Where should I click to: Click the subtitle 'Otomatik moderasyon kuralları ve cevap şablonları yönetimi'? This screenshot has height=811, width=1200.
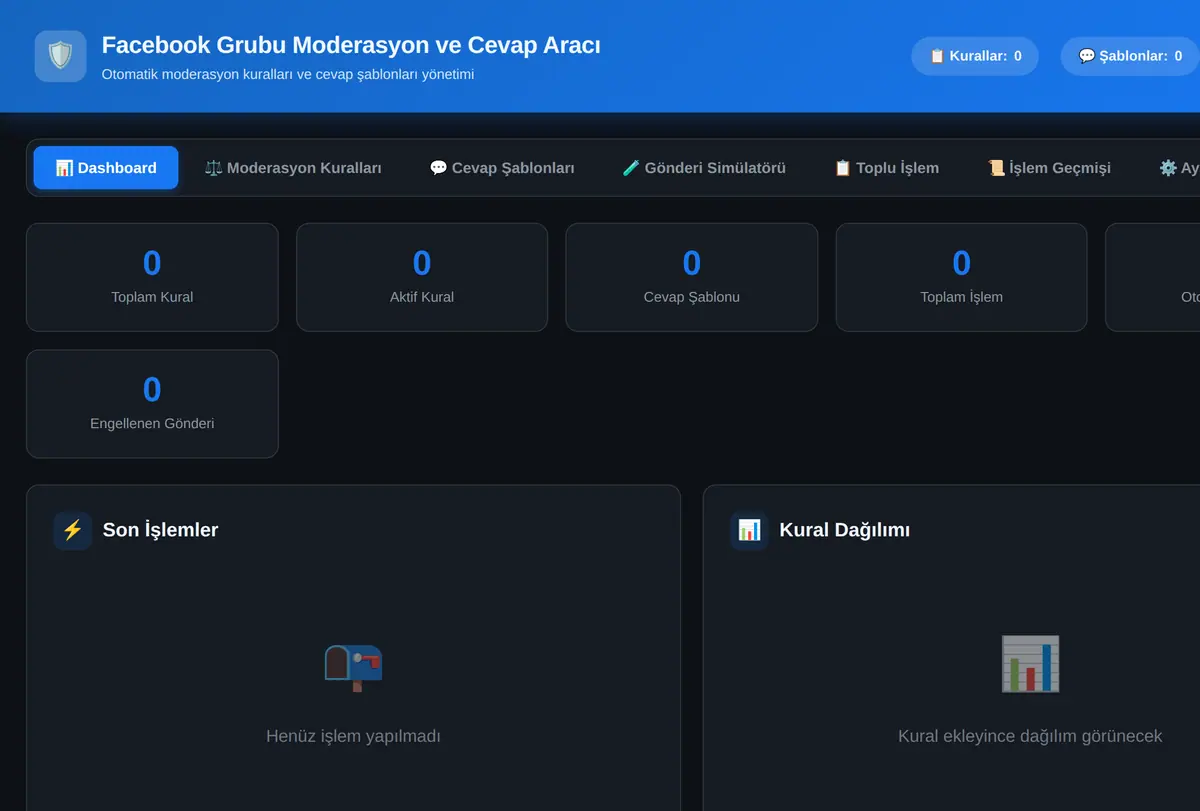(288, 74)
